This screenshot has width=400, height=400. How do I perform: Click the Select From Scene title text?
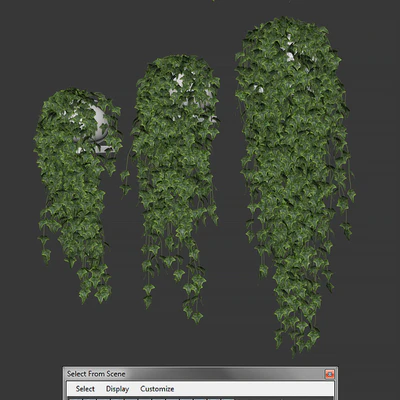[96, 374]
